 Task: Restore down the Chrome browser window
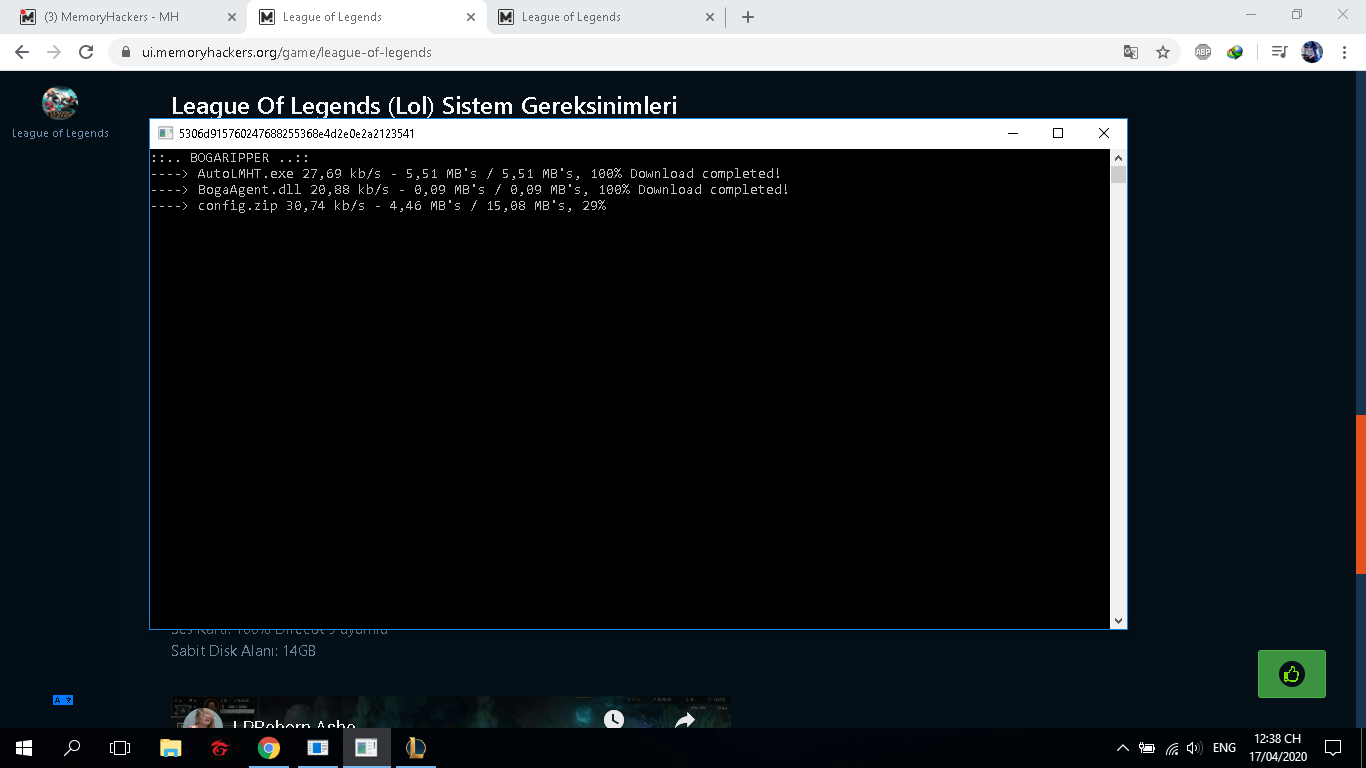point(1298,14)
